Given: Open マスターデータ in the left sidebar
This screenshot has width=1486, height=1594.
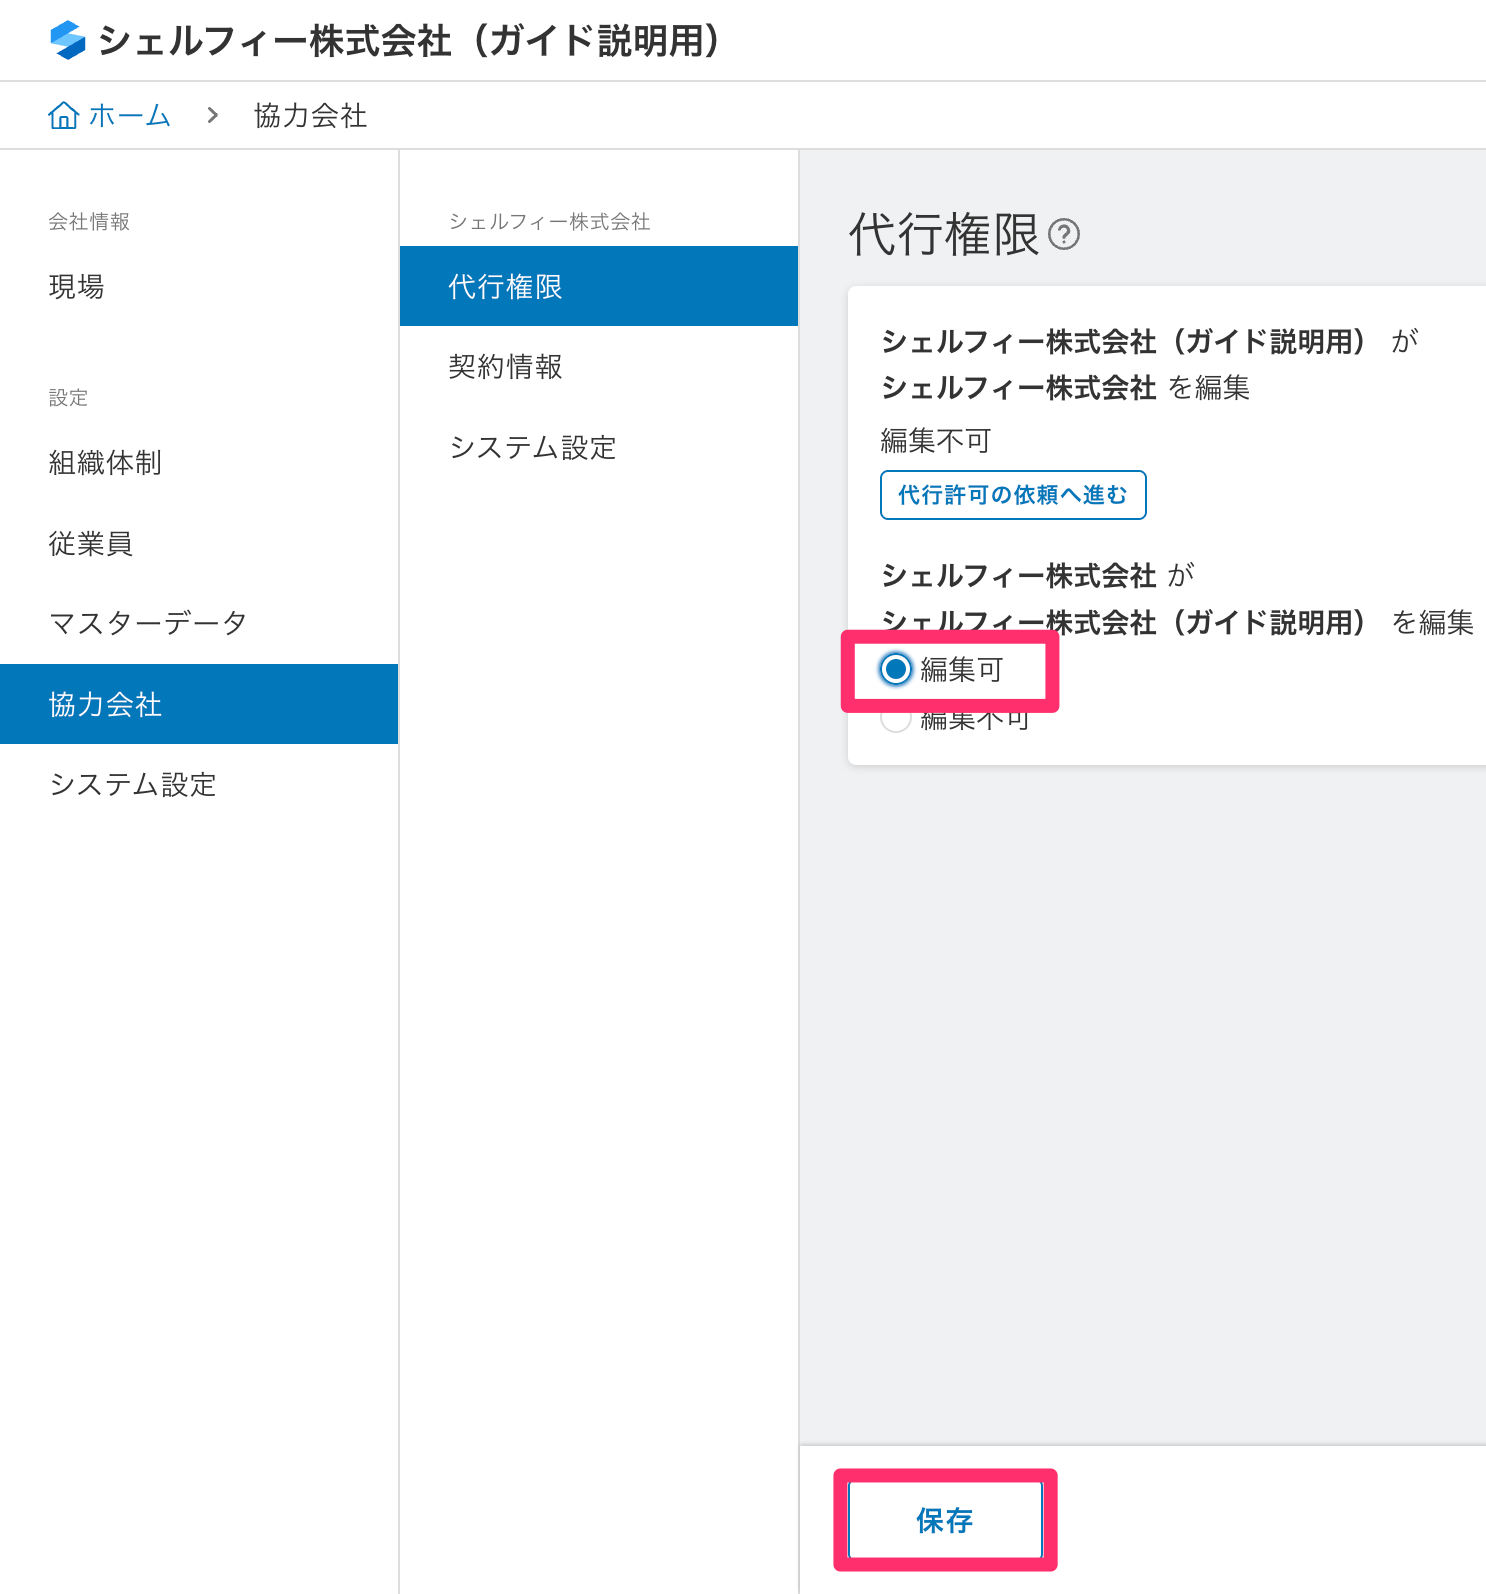Looking at the screenshot, I should click(199, 623).
